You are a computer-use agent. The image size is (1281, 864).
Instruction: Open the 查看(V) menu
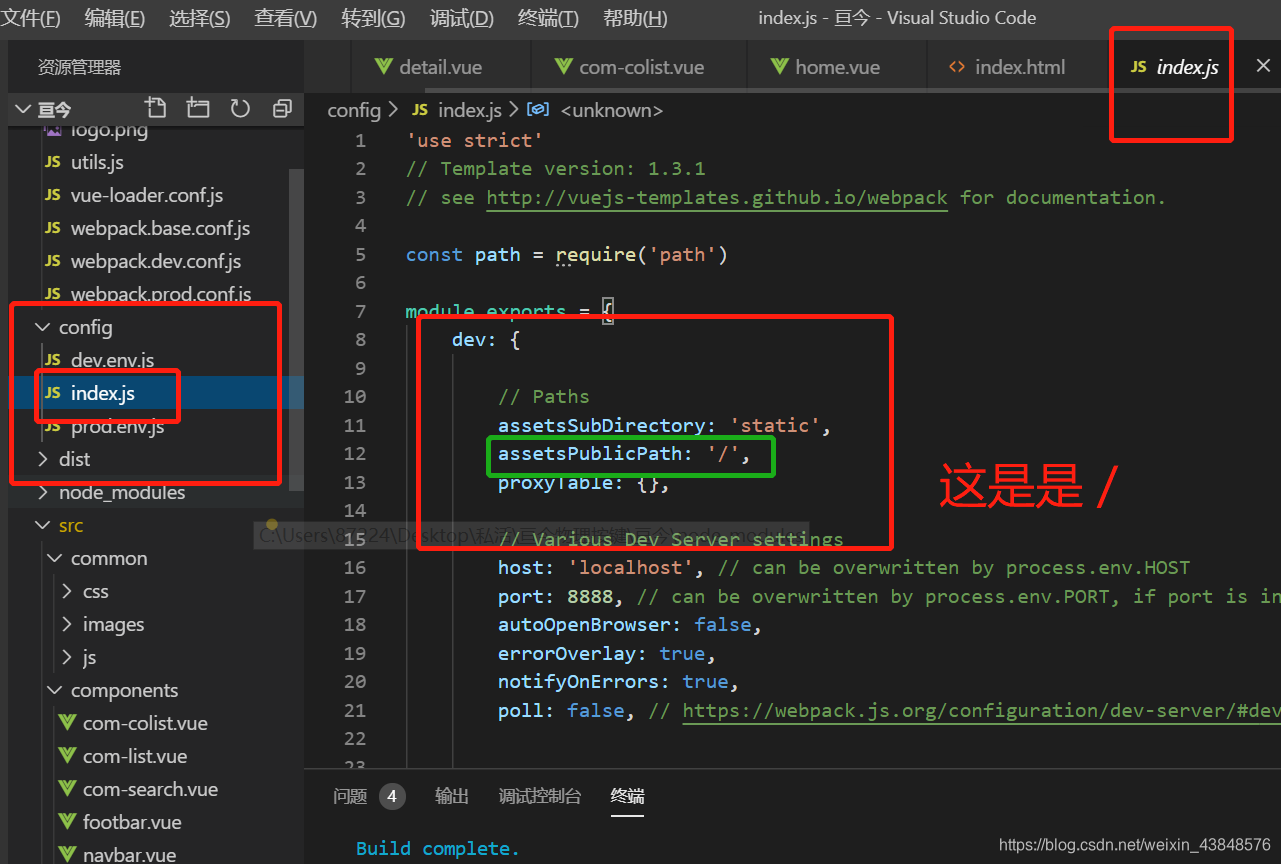(x=285, y=18)
